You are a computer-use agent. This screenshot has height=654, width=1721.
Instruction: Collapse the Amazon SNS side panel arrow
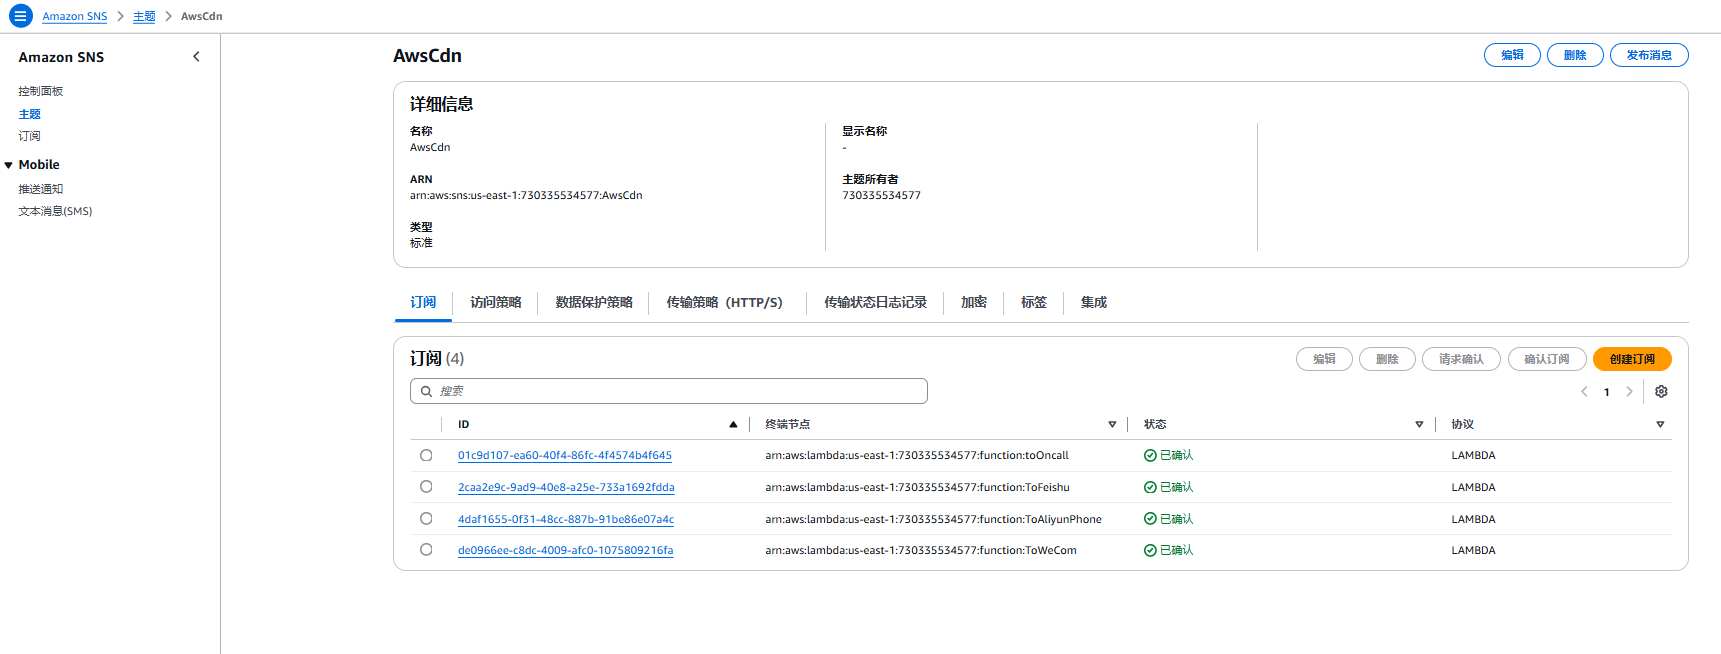coord(196,57)
